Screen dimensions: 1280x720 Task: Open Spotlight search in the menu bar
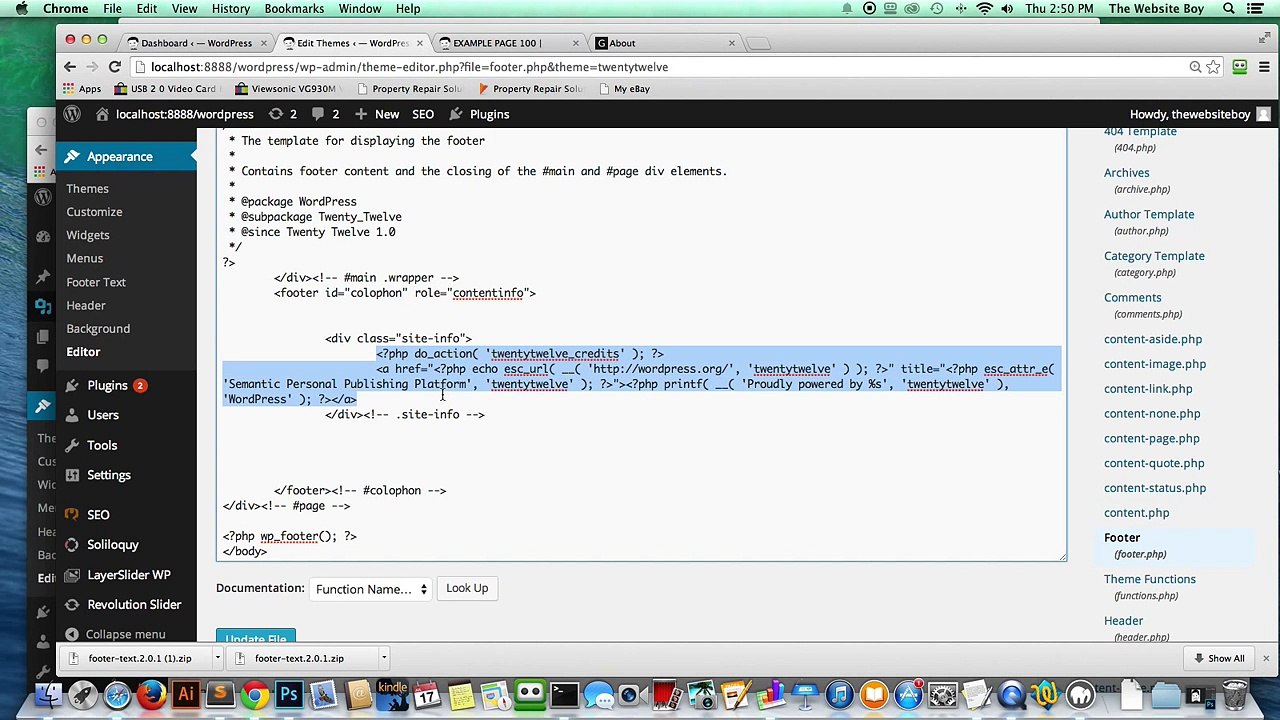click(1229, 9)
